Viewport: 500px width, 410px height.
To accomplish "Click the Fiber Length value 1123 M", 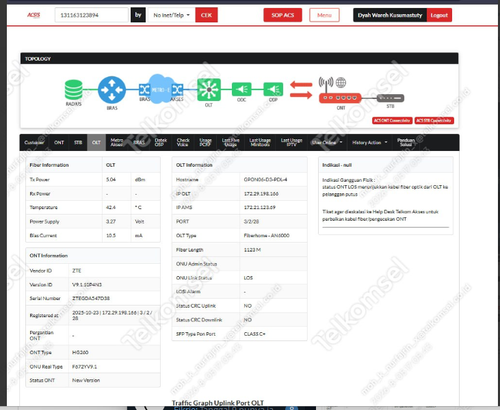I will (252, 250).
